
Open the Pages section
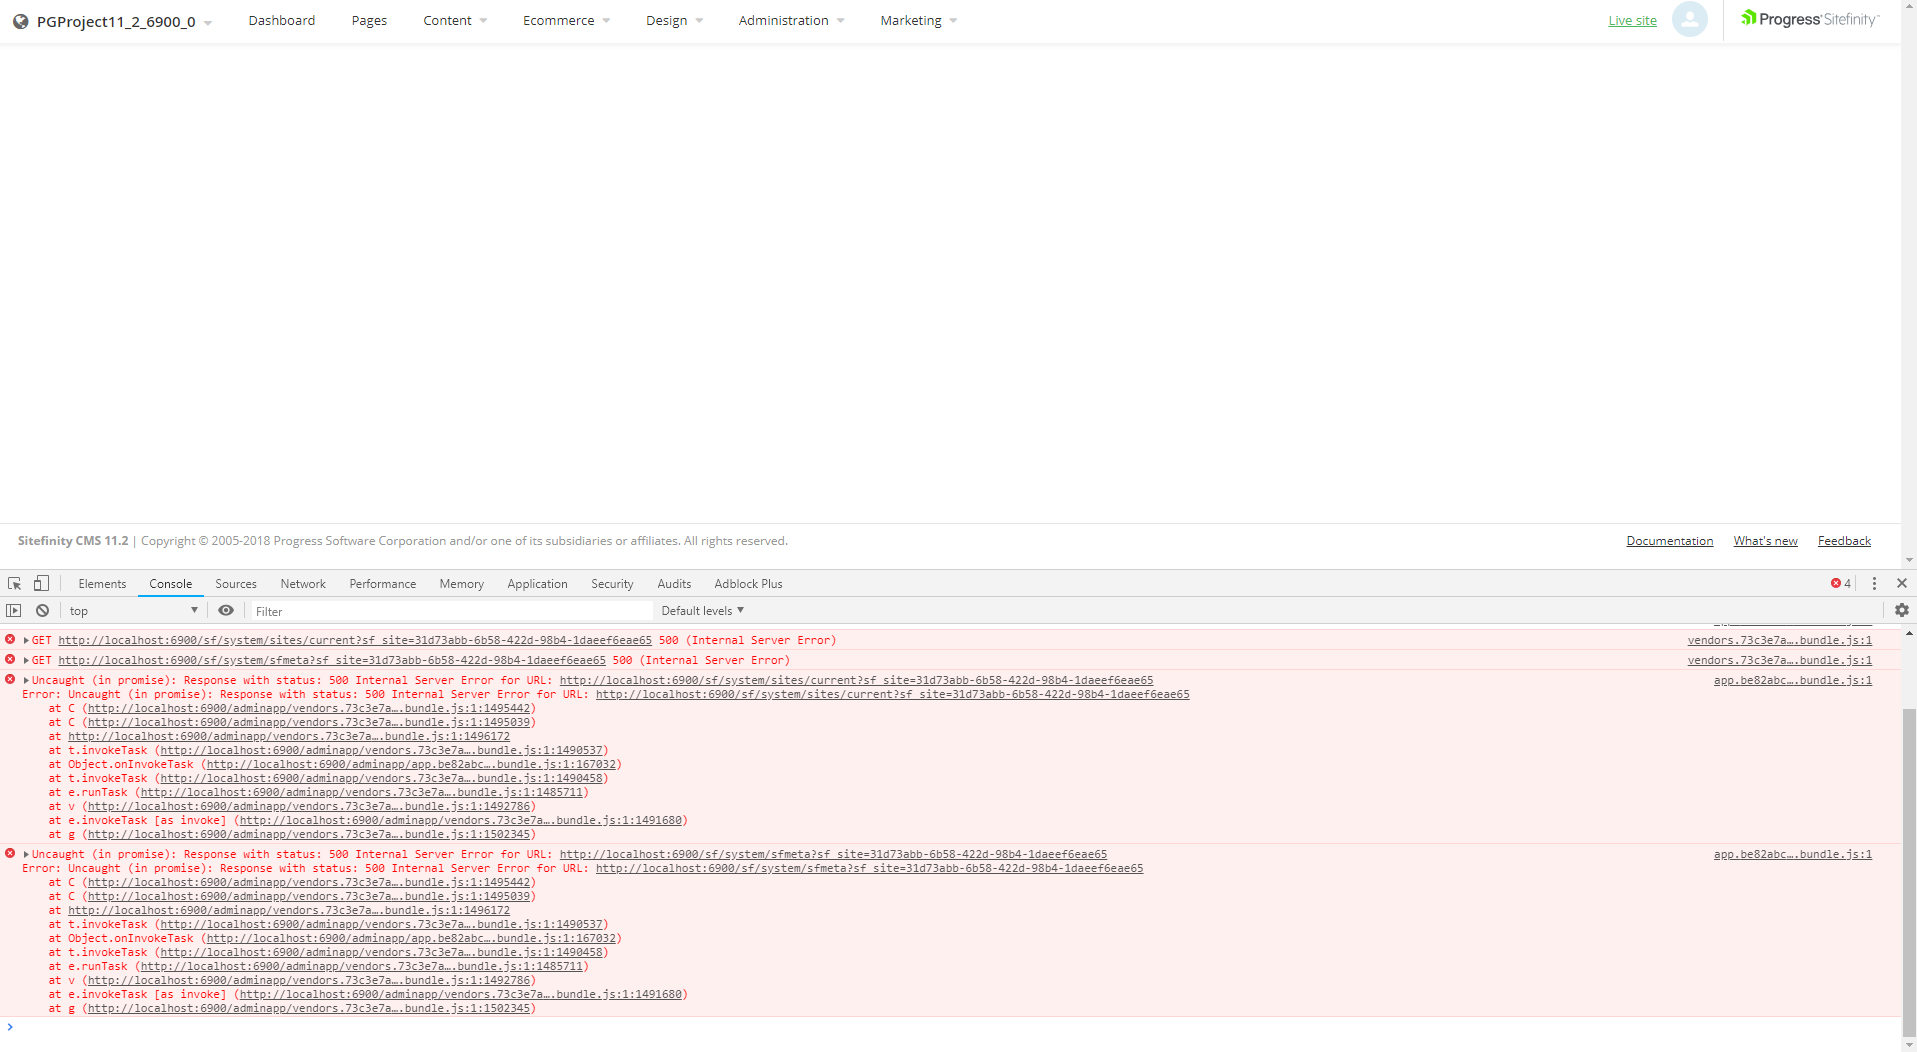pos(369,20)
